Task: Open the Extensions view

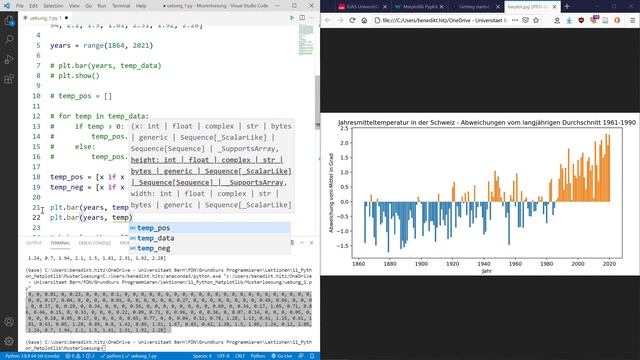Action: tap(9, 79)
